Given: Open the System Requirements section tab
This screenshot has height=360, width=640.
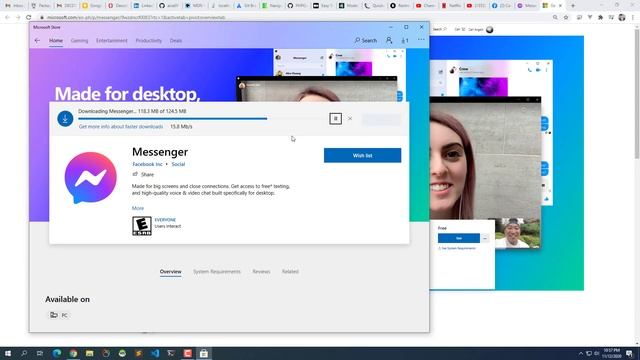Looking at the screenshot, I should coord(217,271).
